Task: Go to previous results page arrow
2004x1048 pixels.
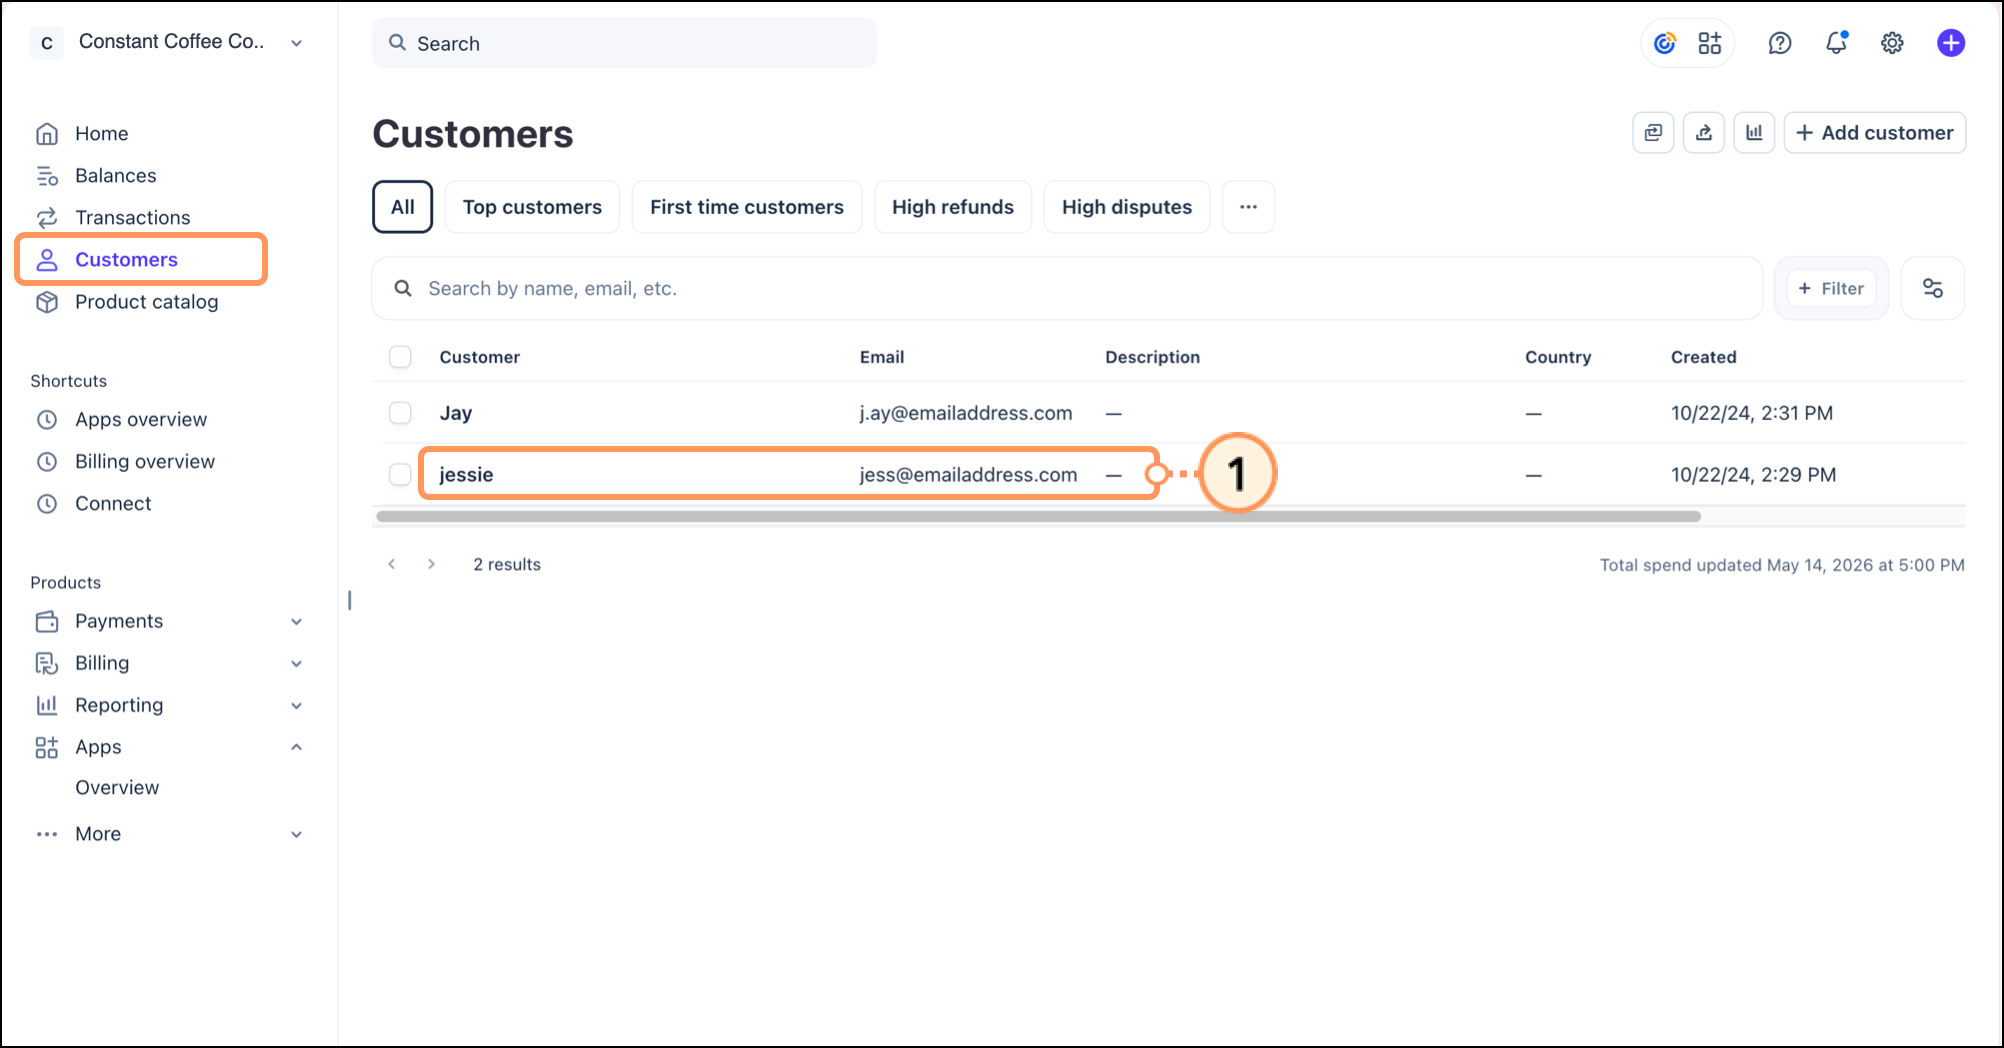Action: coord(392,564)
